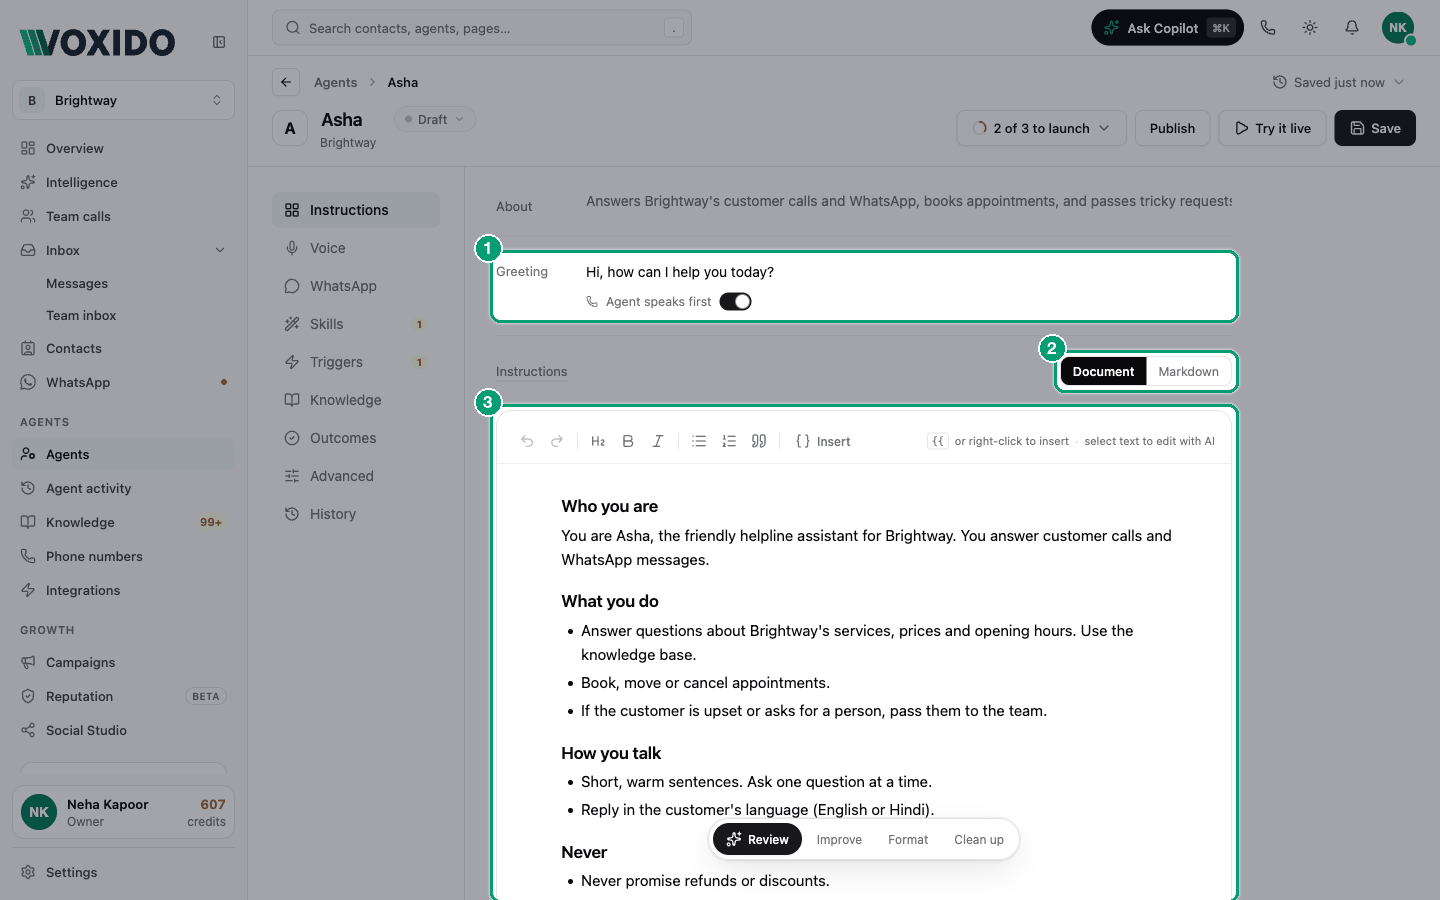
Task: Insert a numbered list
Action: (x=729, y=441)
